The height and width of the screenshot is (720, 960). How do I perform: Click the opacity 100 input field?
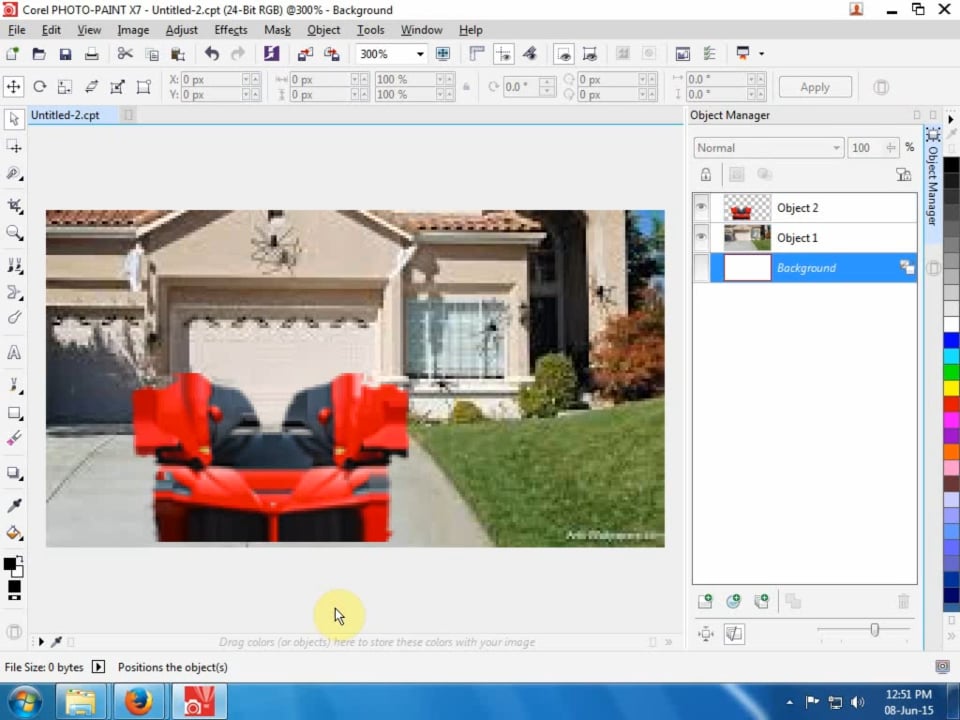tap(865, 148)
